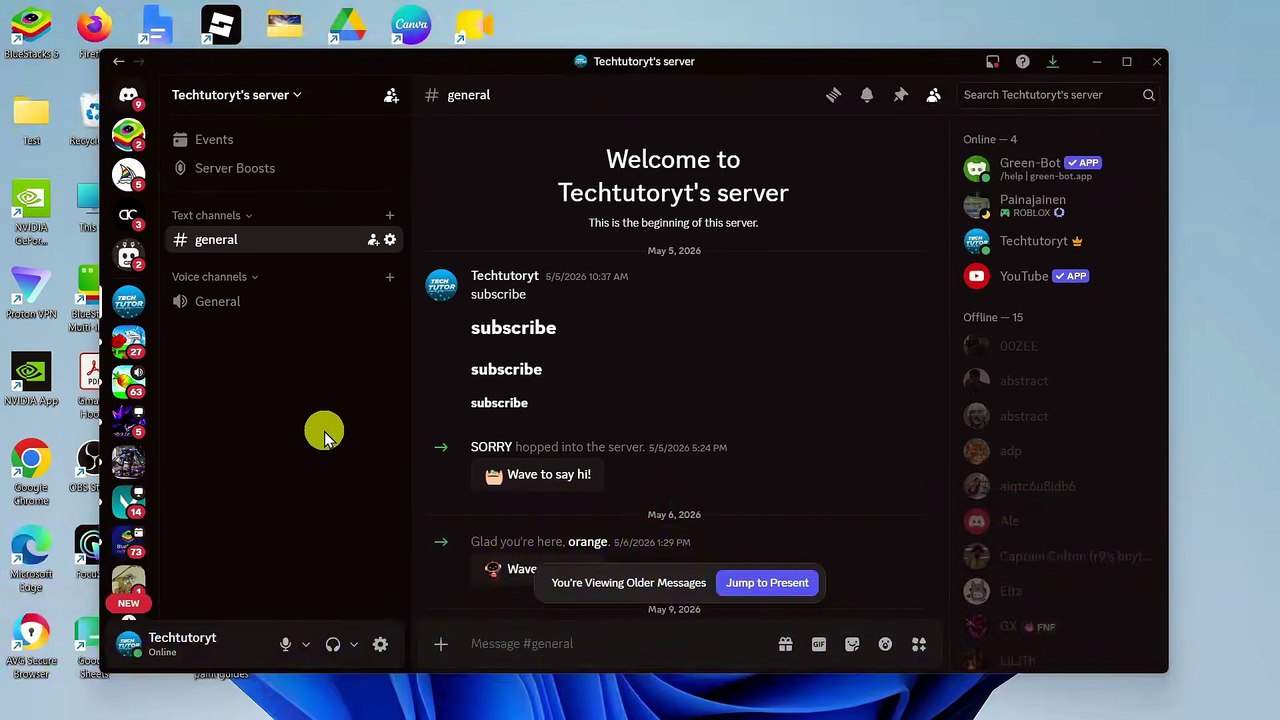Screen dimensions: 1280x720
Task: Open the GIF picker
Action: 819,645
